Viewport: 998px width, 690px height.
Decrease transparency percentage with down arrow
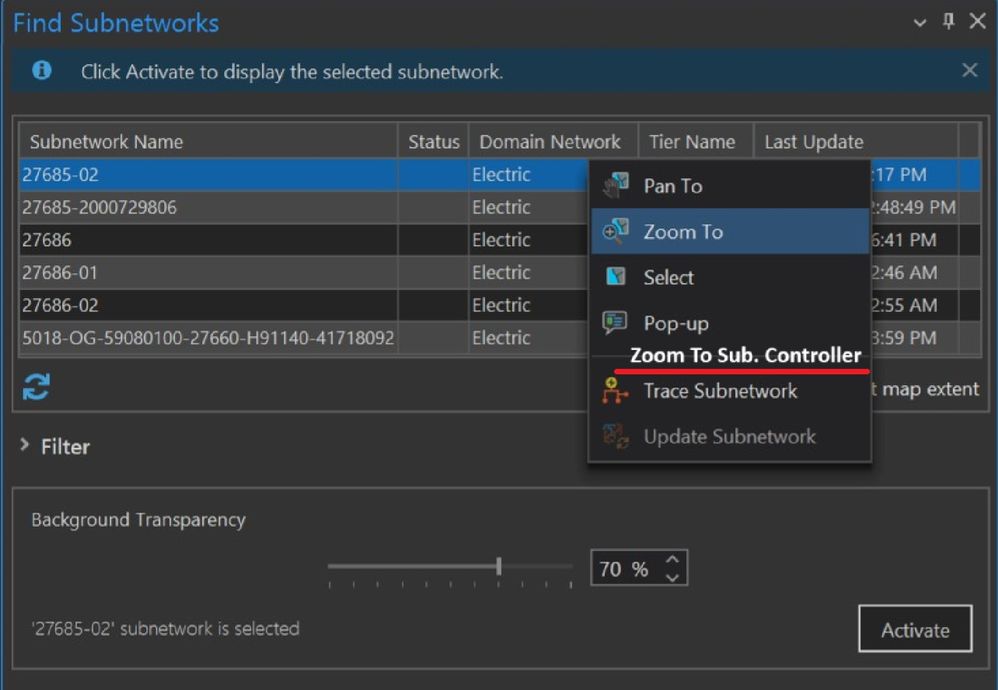(672, 577)
